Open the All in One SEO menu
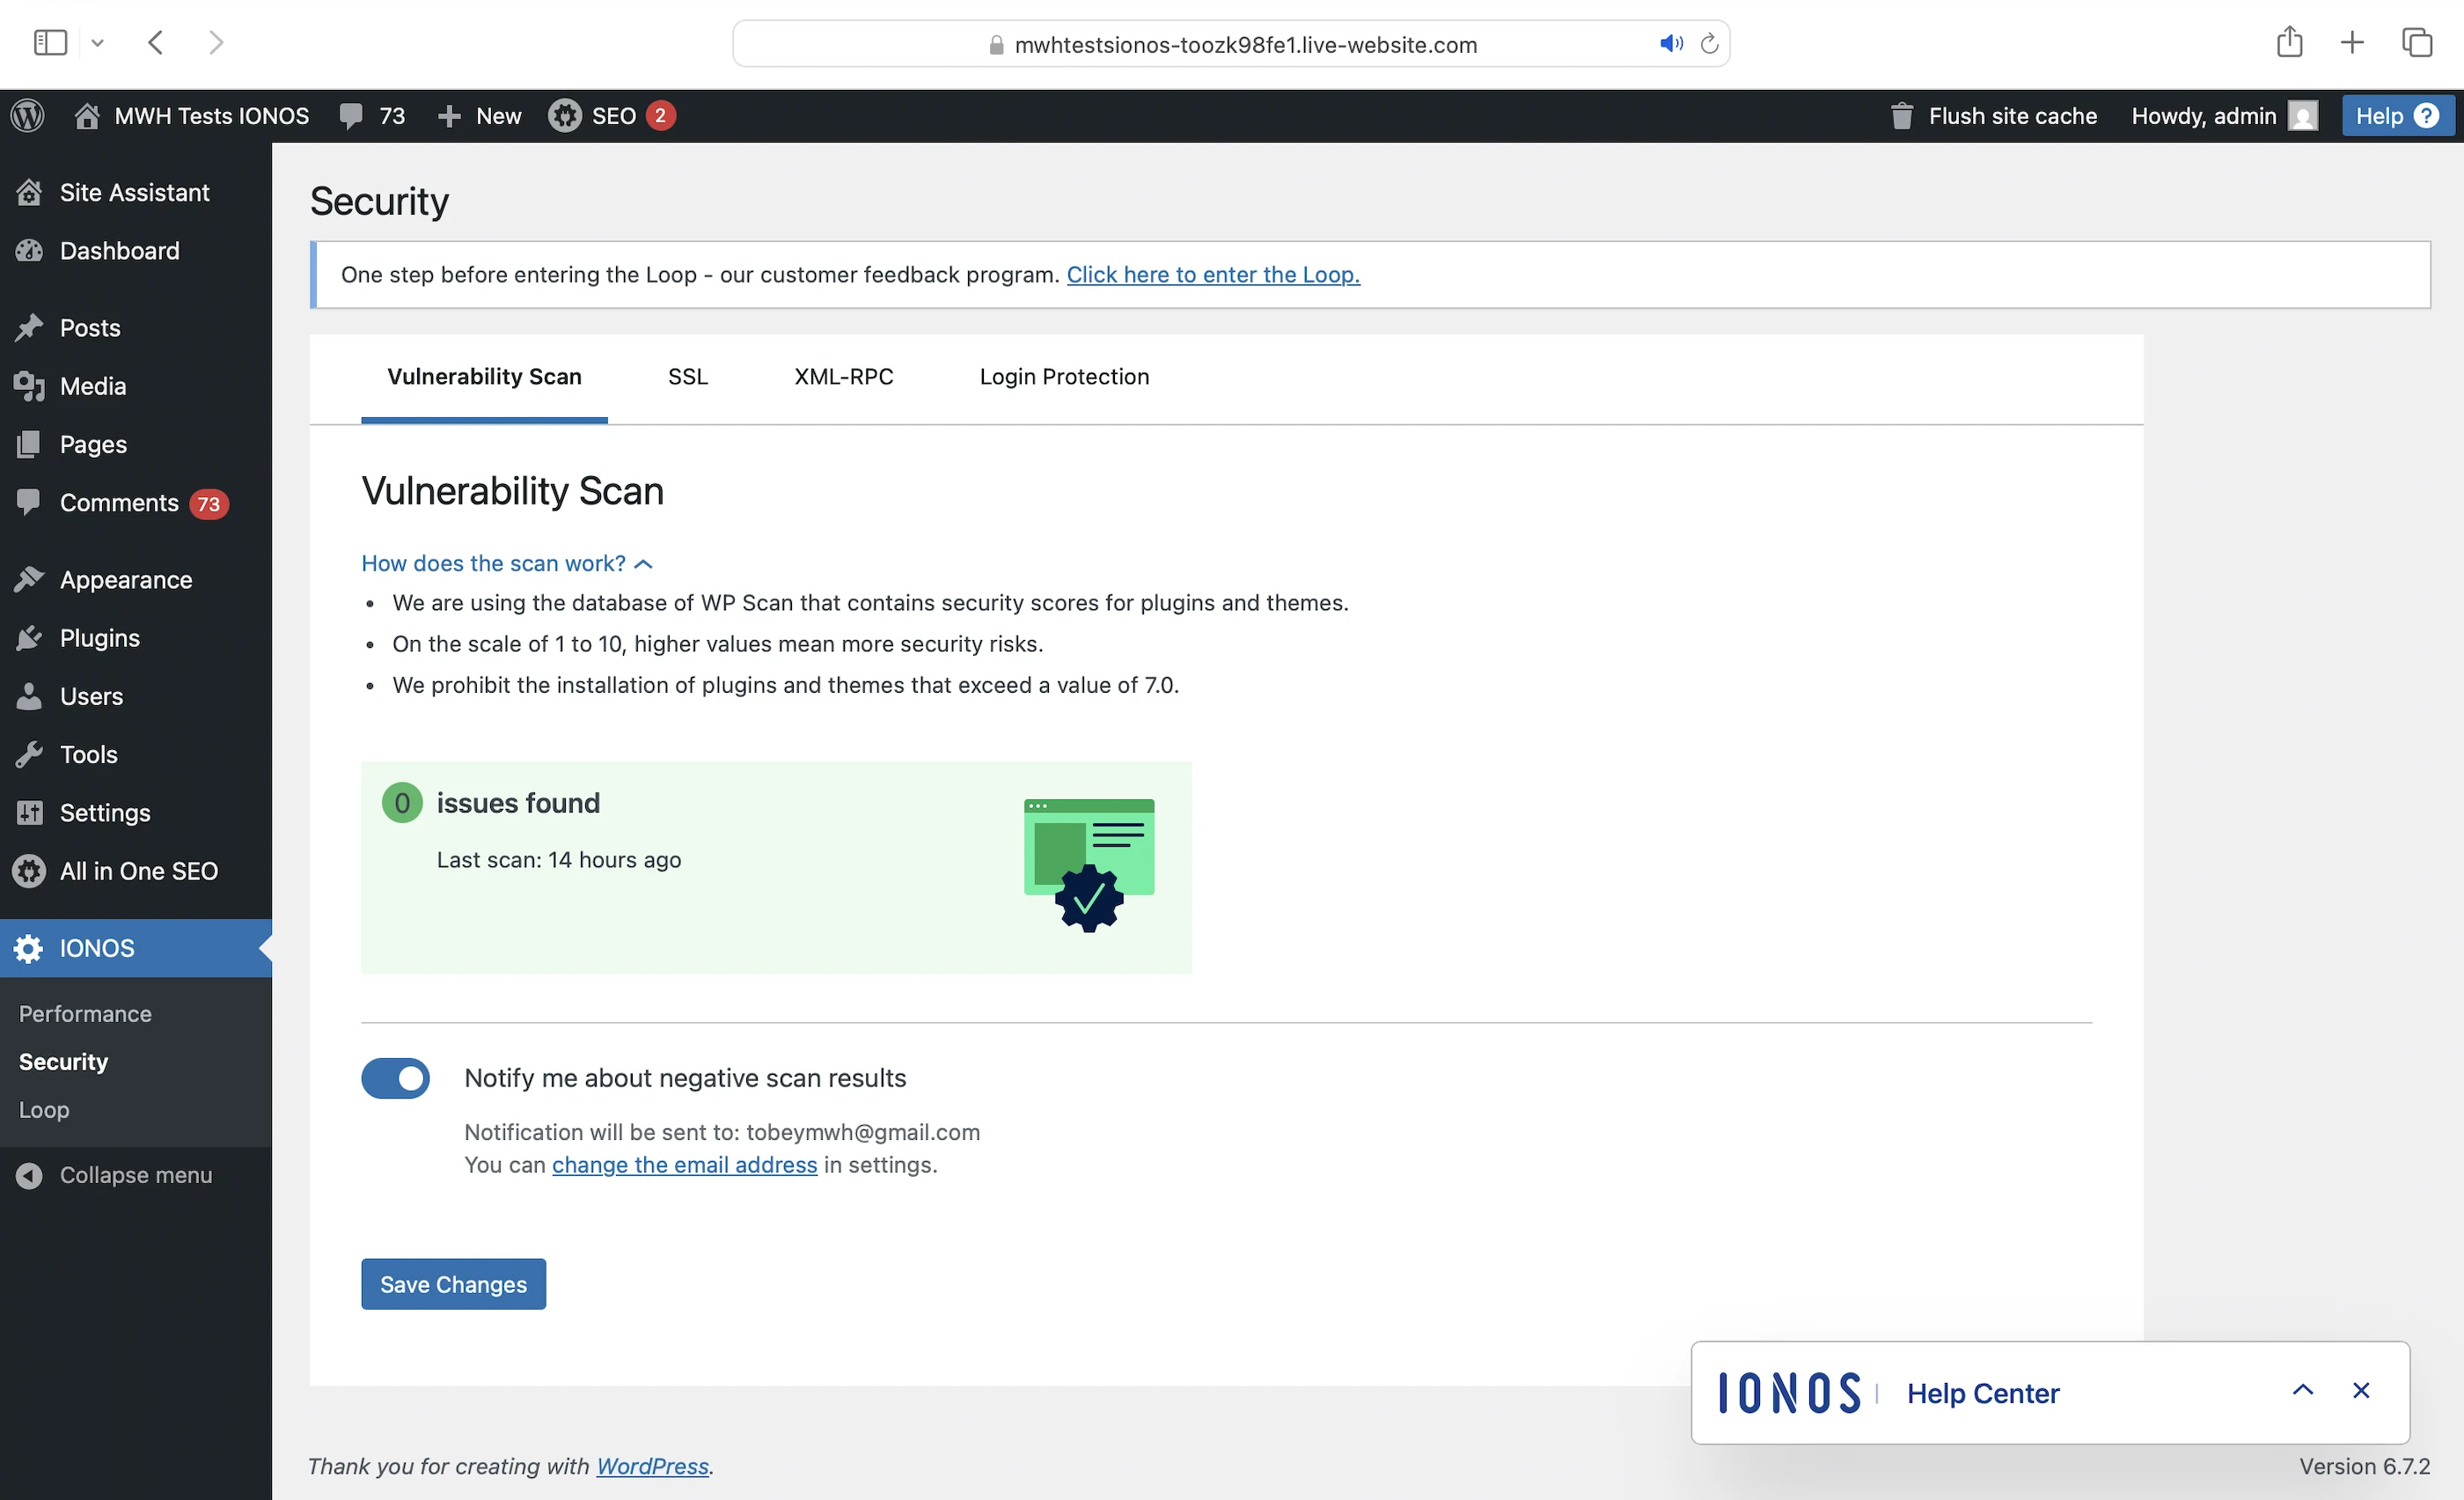The image size is (2464, 1500). coord(138,871)
